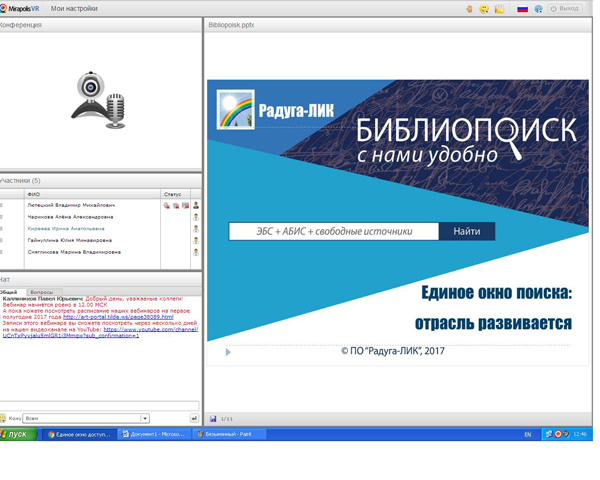Open the Windows Start button
600x480 pixels.
[18, 434]
